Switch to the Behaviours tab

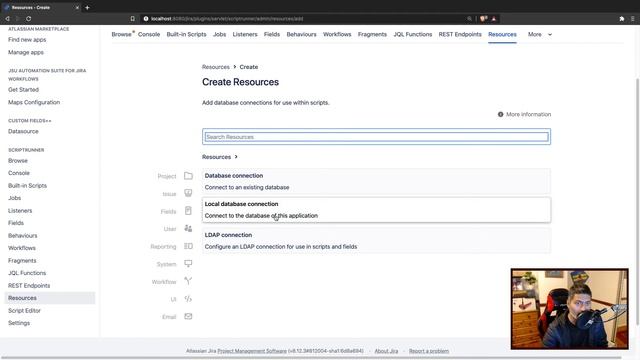(301, 34)
